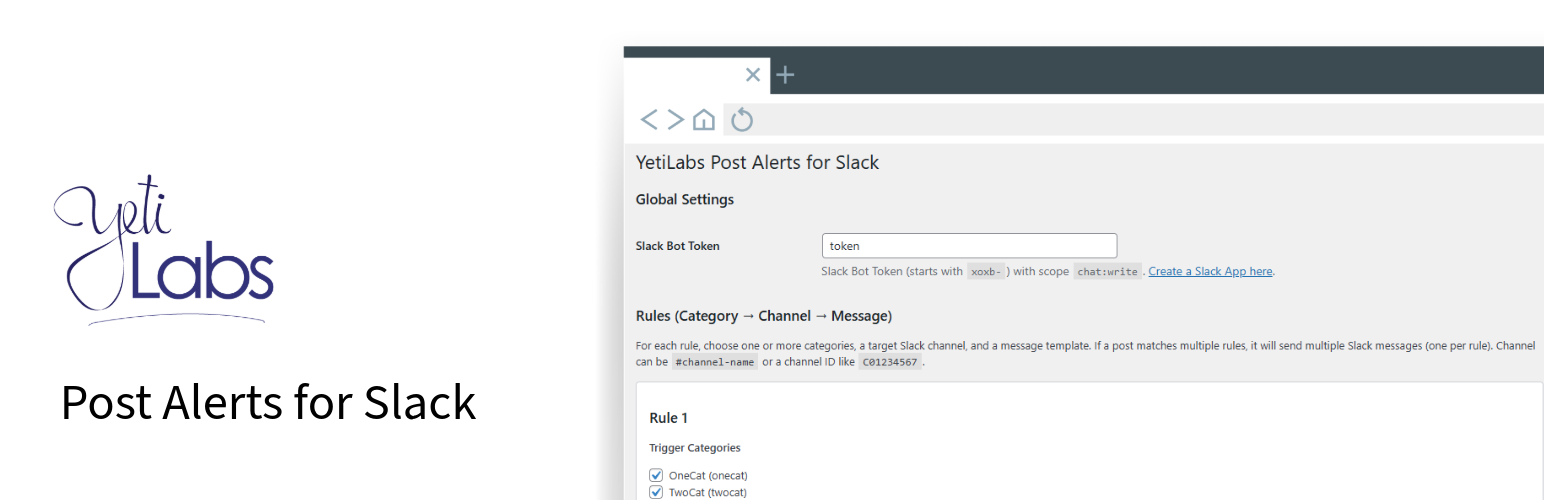
Task: Focus the Slack Bot Token input field
Action: pos(968,246)
